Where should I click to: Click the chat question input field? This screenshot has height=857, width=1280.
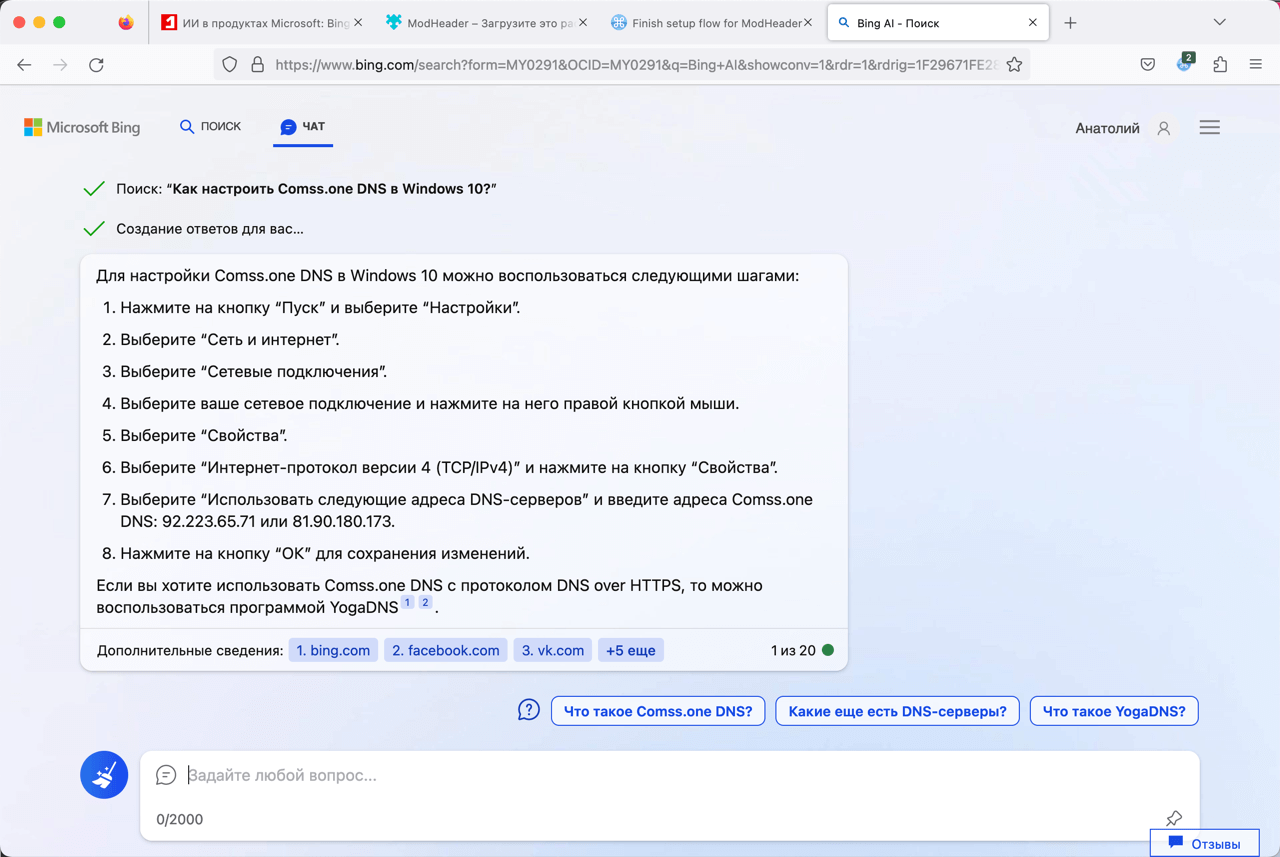coord(660,775)
